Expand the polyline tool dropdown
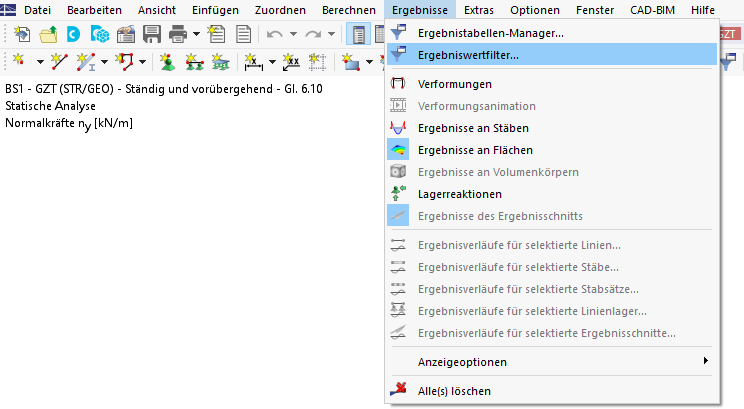Screen dimensions: 744x409 142,62
